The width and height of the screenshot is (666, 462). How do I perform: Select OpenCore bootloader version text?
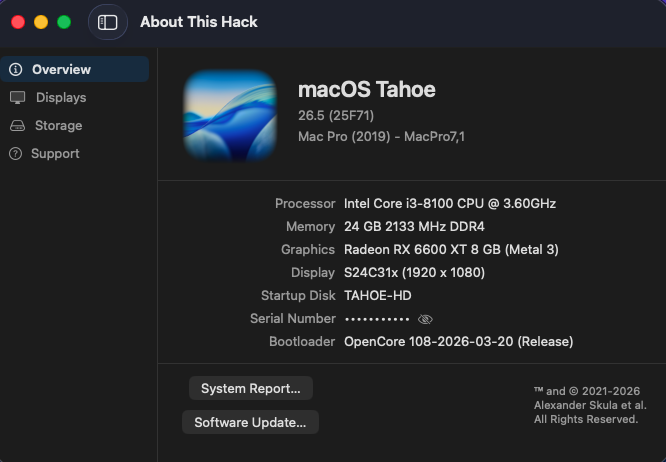pos(459,341)
